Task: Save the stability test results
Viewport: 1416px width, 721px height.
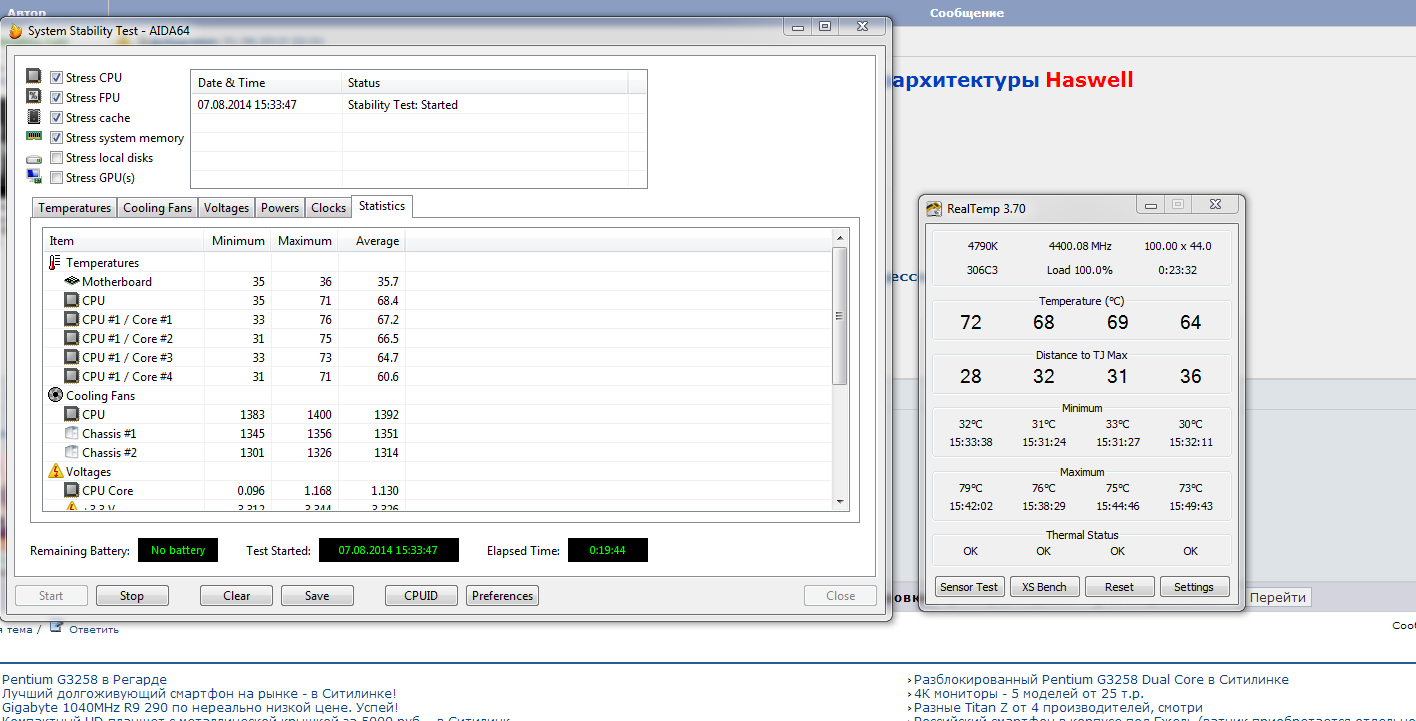Action: pos(317,595)
